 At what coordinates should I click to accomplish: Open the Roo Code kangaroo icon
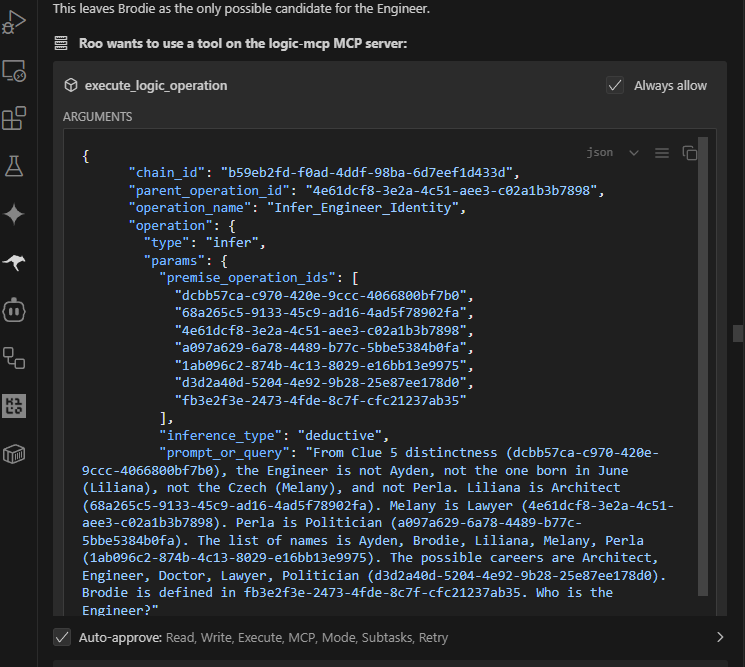coord(14,262)
